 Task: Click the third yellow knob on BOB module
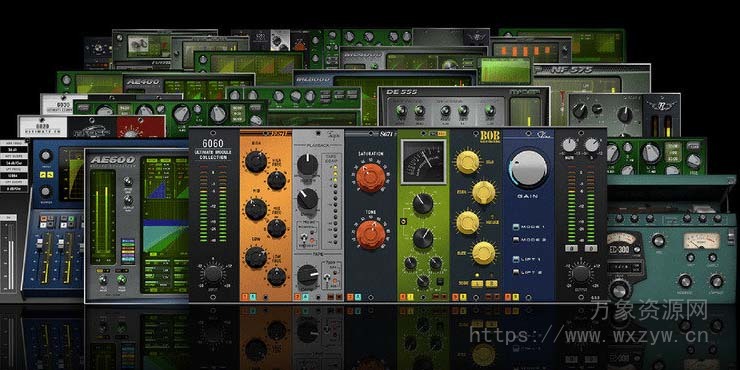tap(468, 222)
